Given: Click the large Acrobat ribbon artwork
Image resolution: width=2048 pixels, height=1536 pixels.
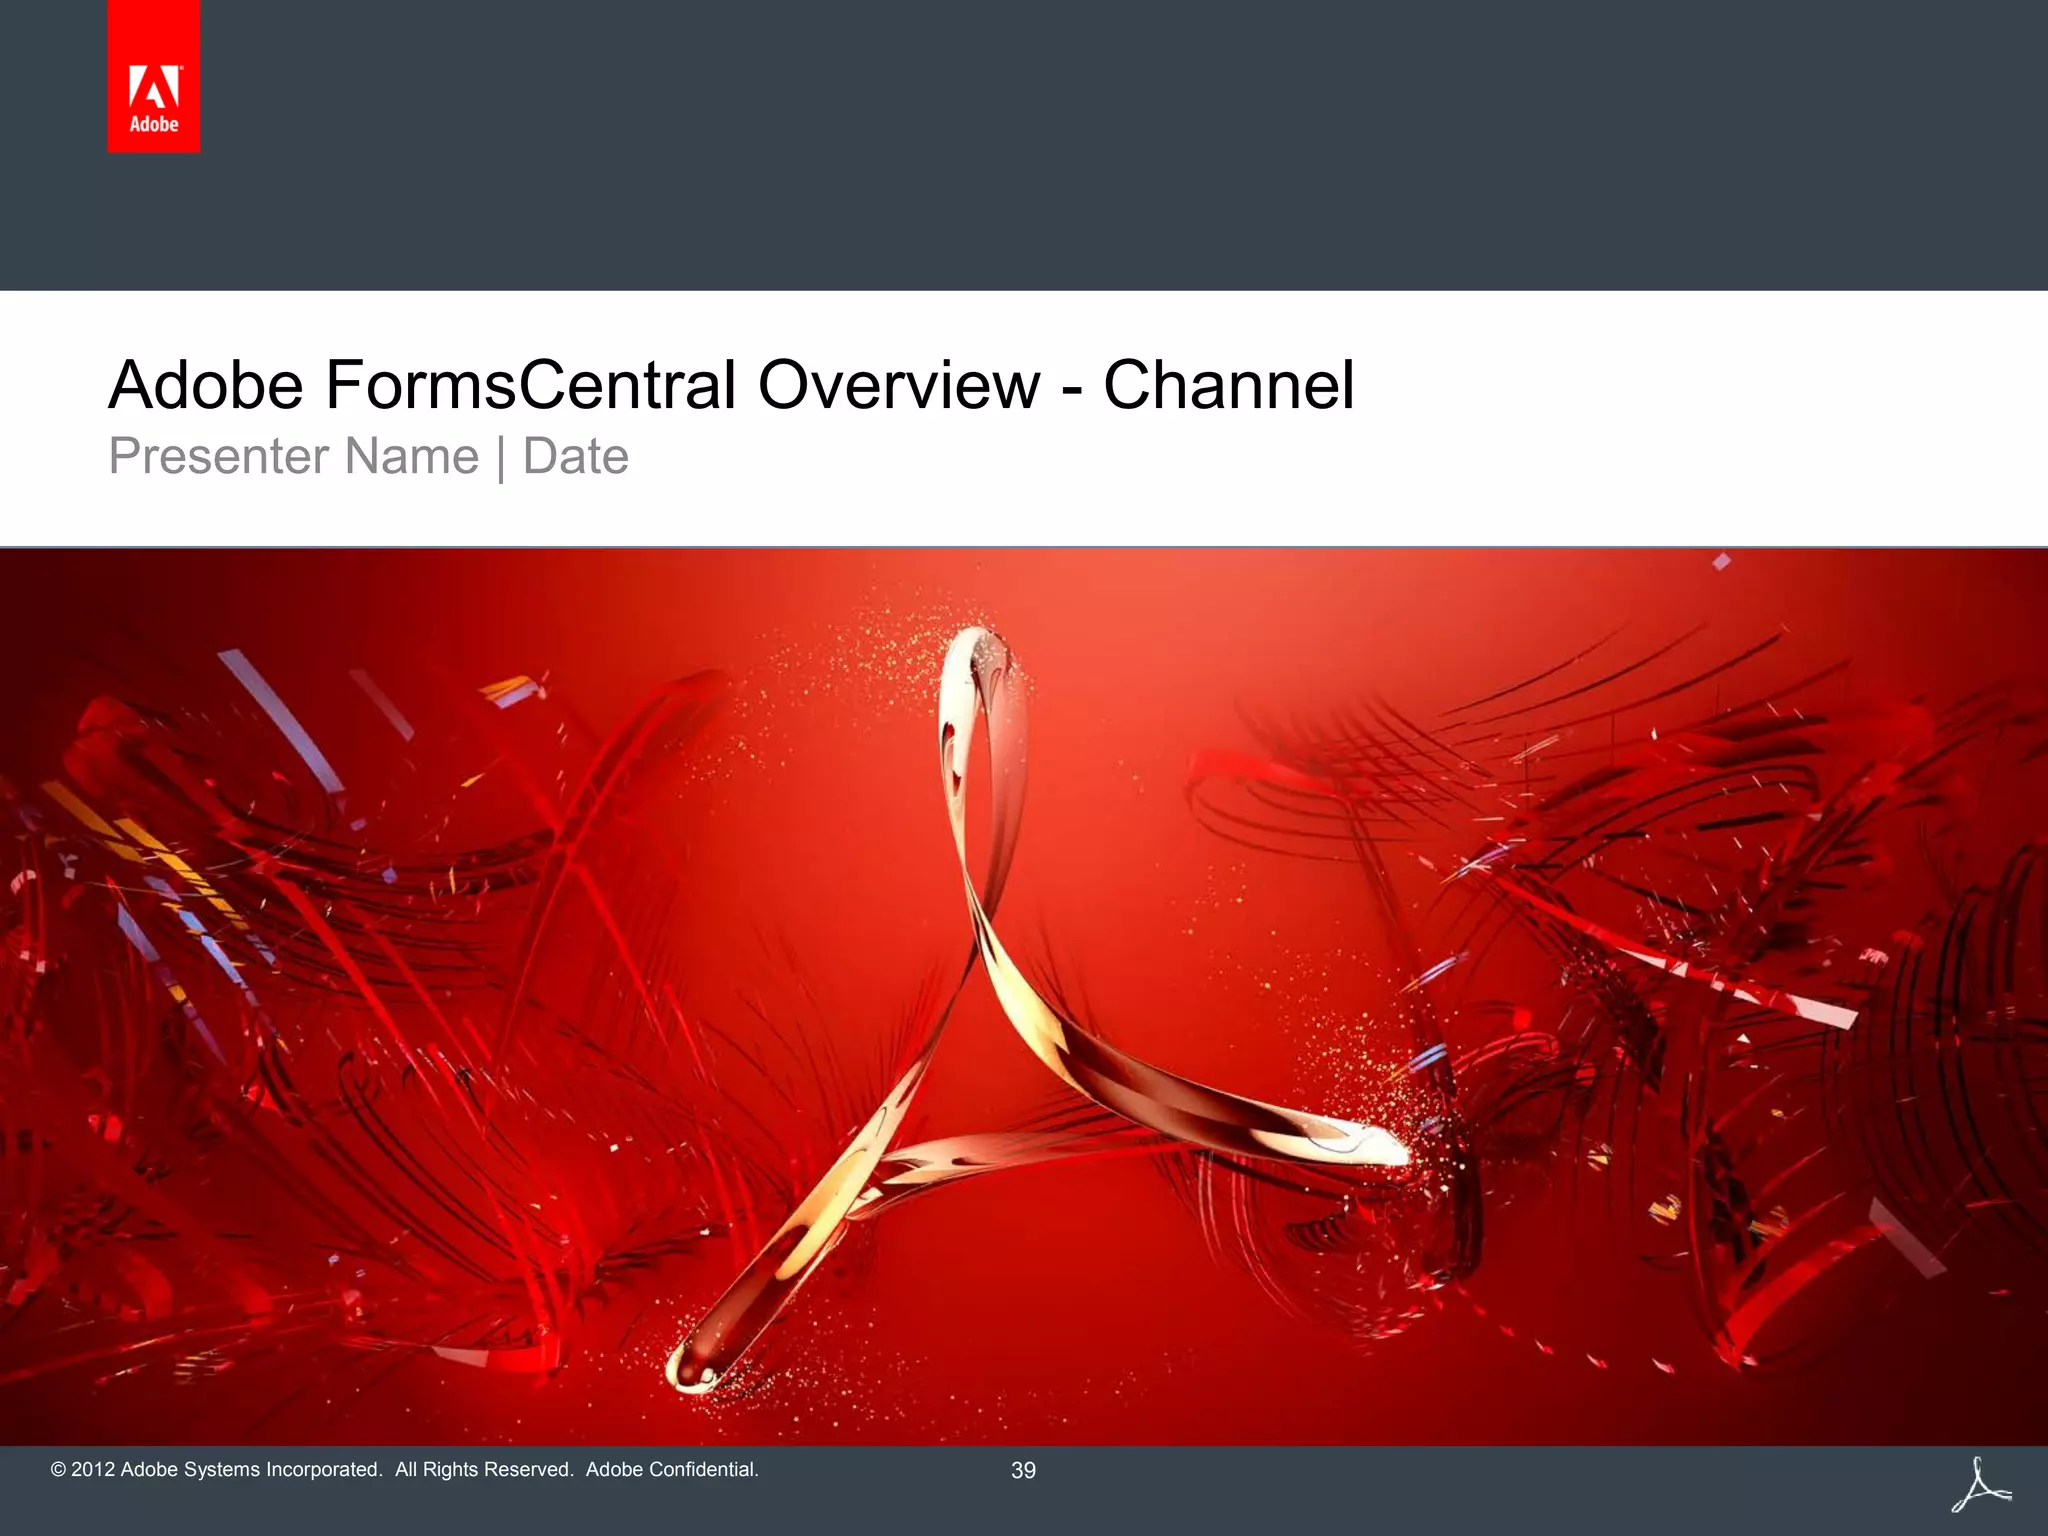Looking at the screenshot, I should pyautogui.click(x=1040, y=1010).
